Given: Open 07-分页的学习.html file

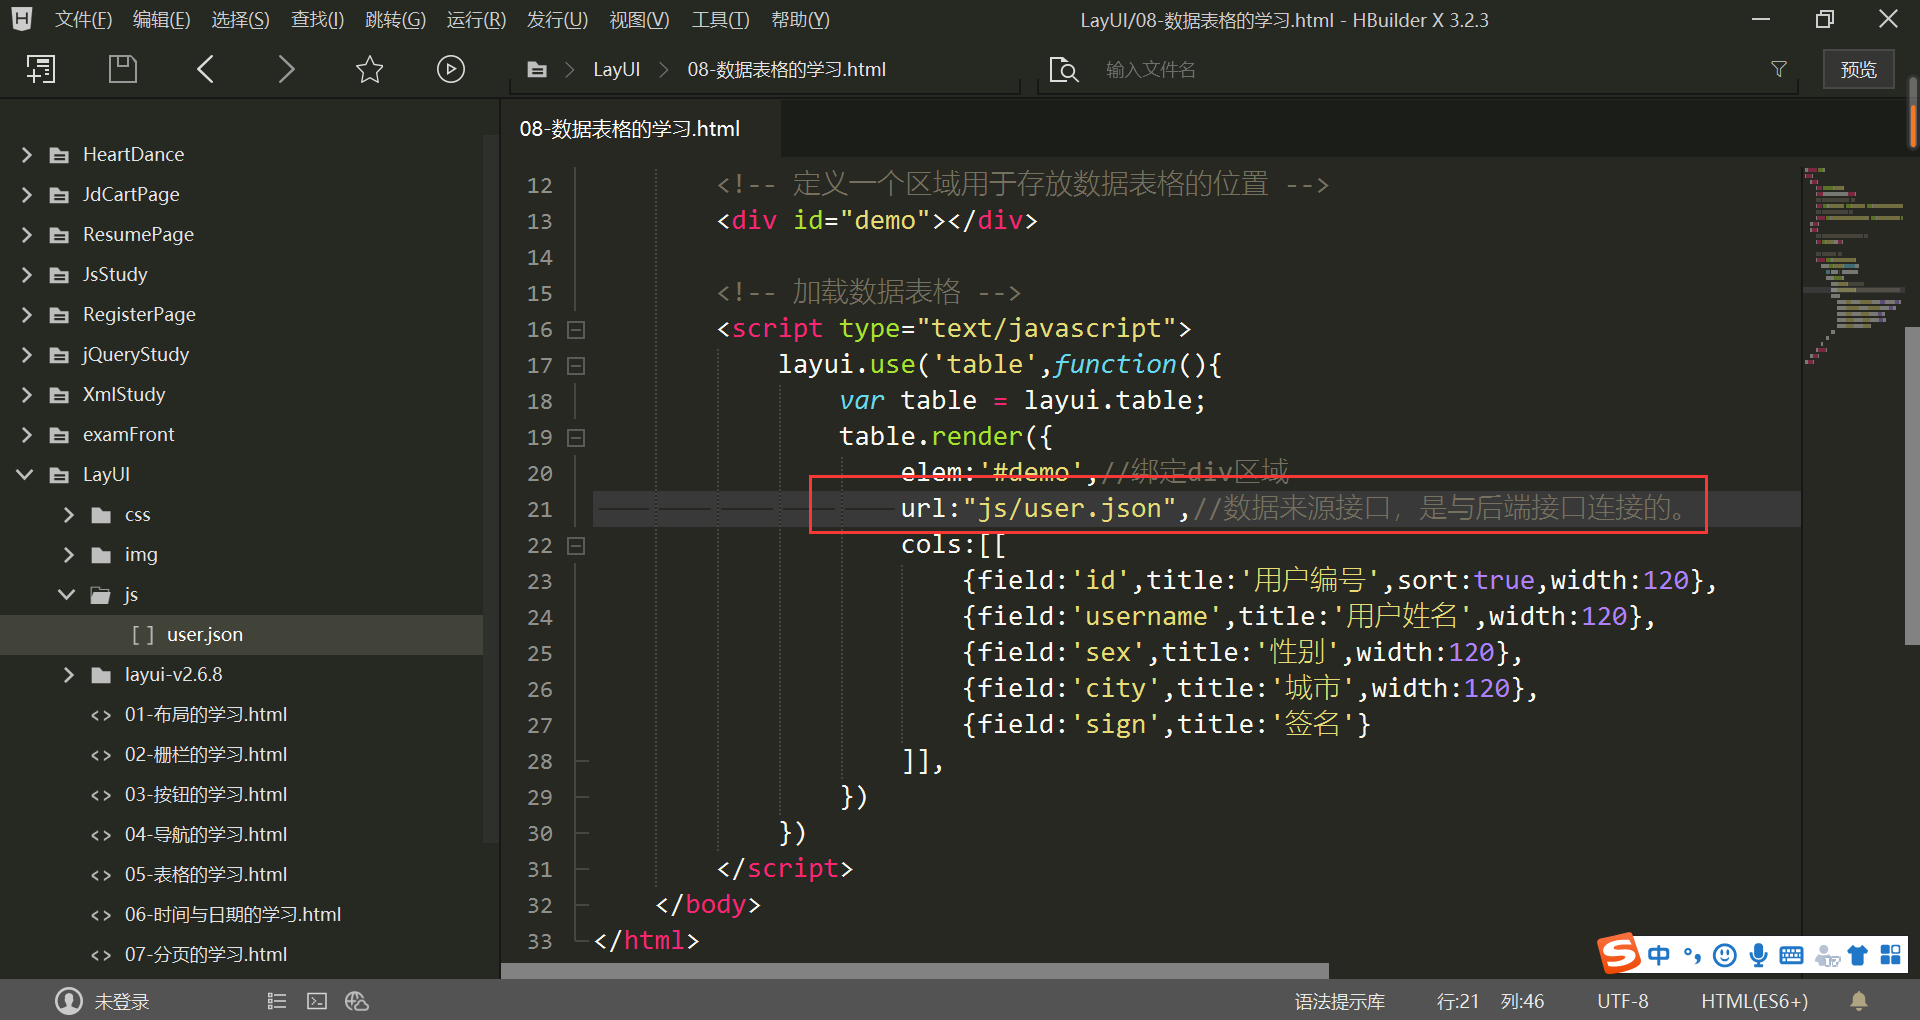Looking at the screenshot, I should pos(205,954).
